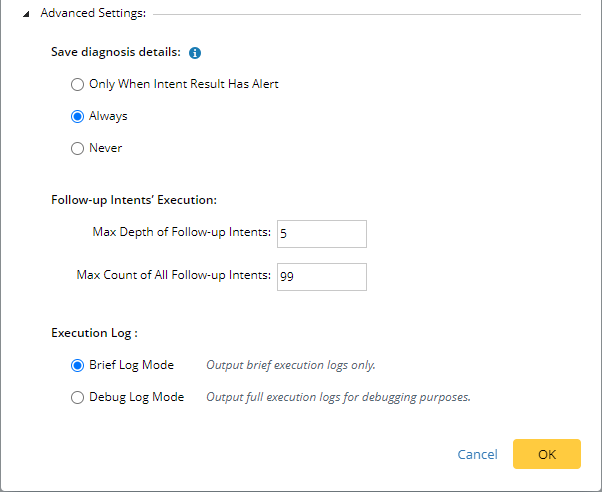Click the 'Brief Log Mode' label text

click(x=131, y=365)
